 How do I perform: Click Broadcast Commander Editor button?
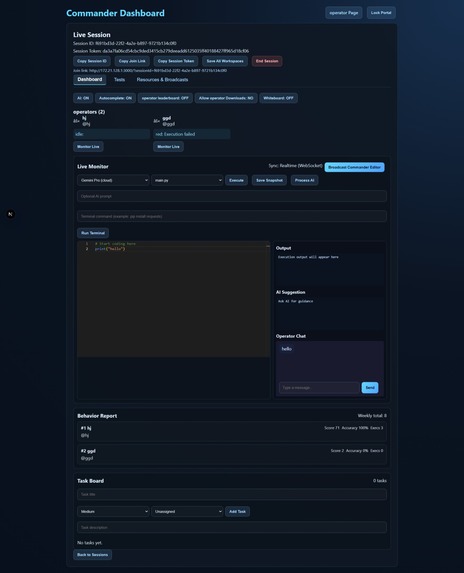354,167
